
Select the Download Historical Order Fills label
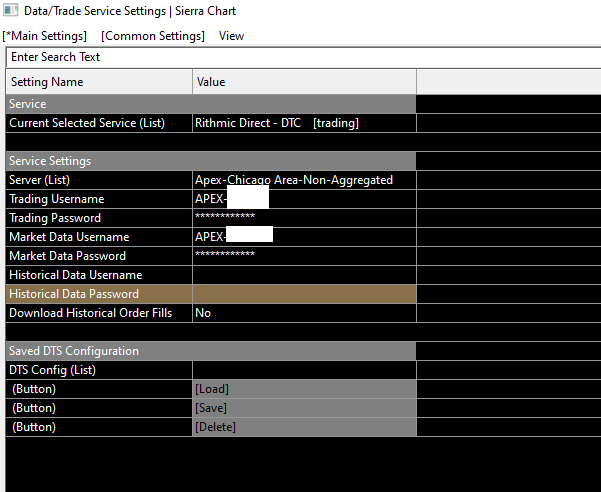90,313
